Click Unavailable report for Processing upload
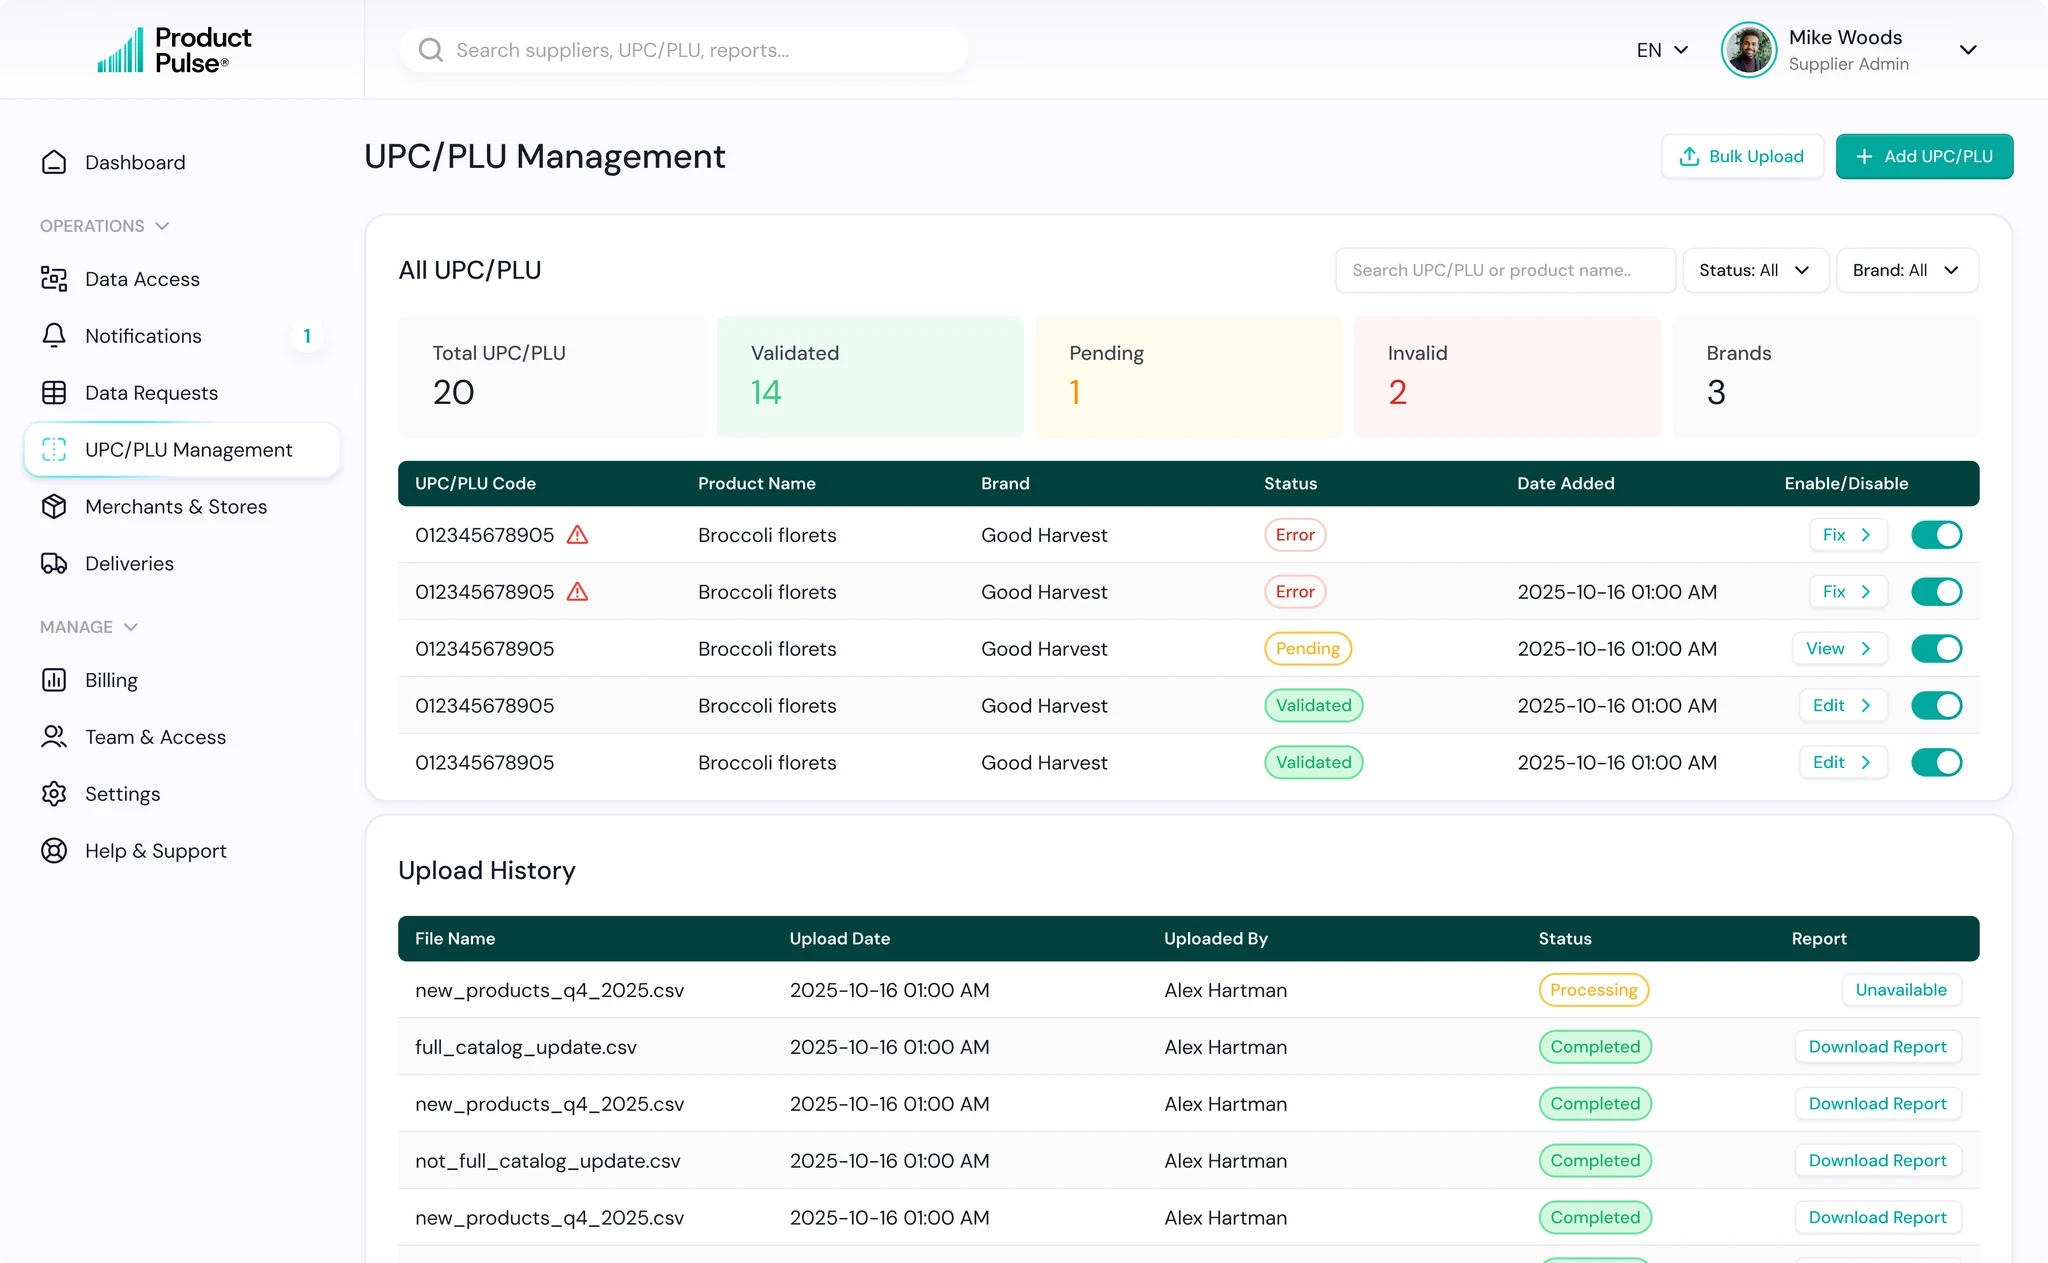This screenshot has height=1263, width=2048. tap(1901, 990)
